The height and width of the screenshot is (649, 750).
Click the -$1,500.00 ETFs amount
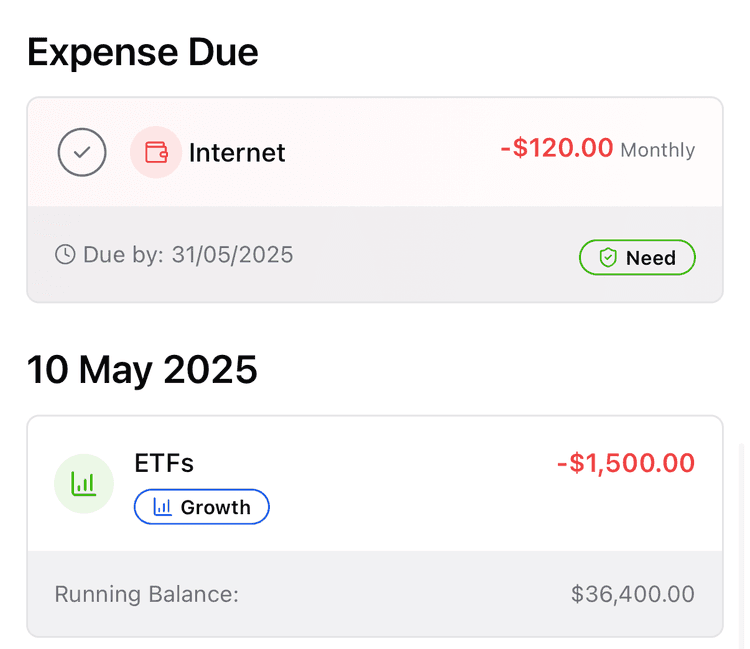pyautogui.click(x=626, y=463)
